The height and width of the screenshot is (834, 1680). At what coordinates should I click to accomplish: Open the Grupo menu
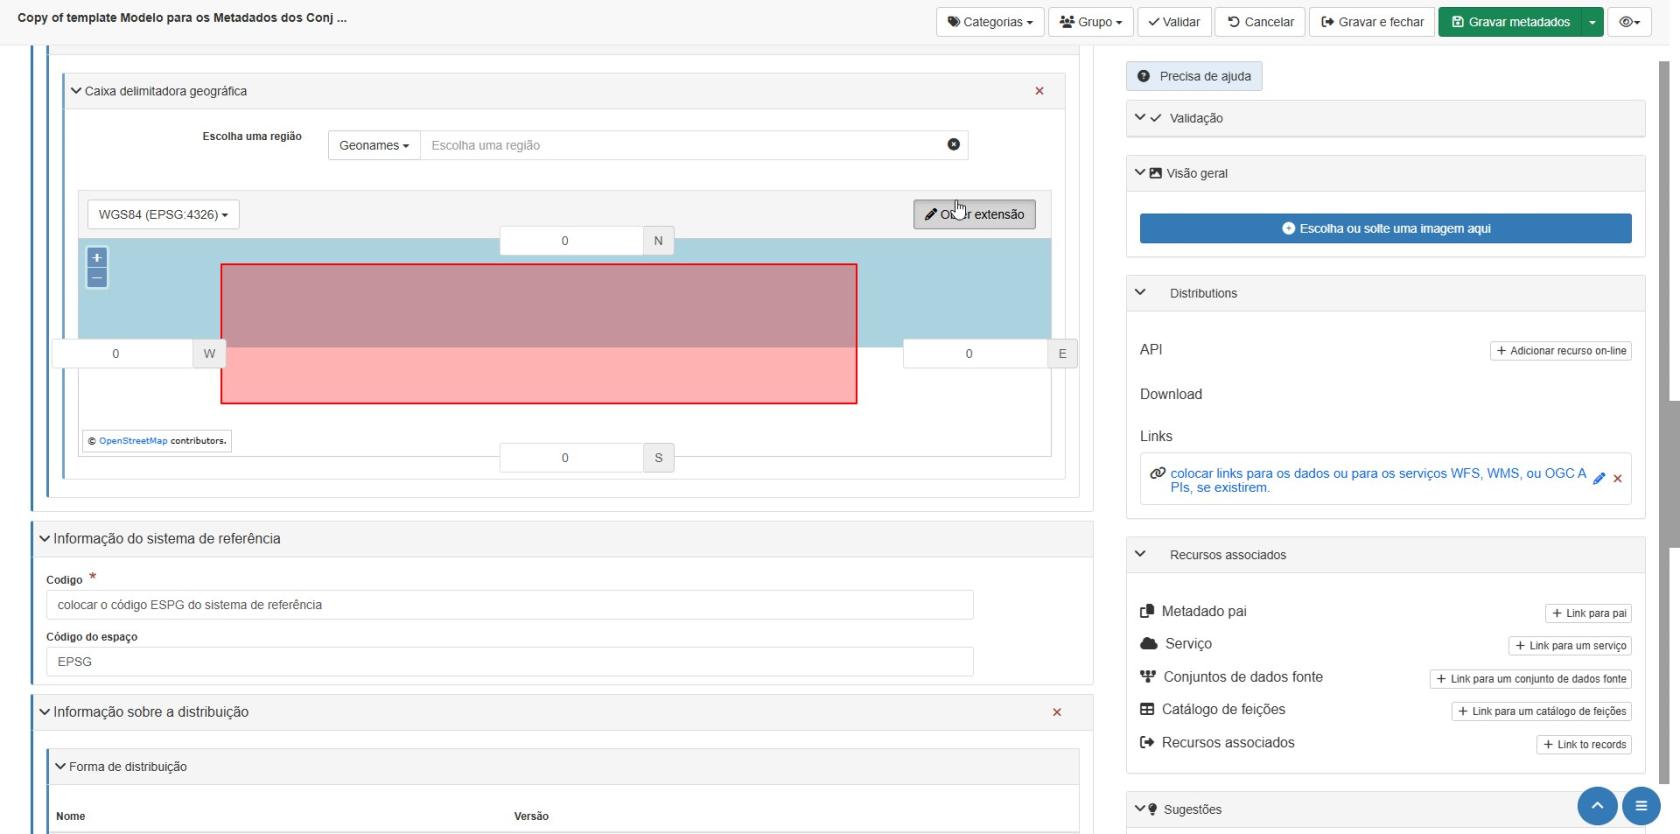[1090, 22]
